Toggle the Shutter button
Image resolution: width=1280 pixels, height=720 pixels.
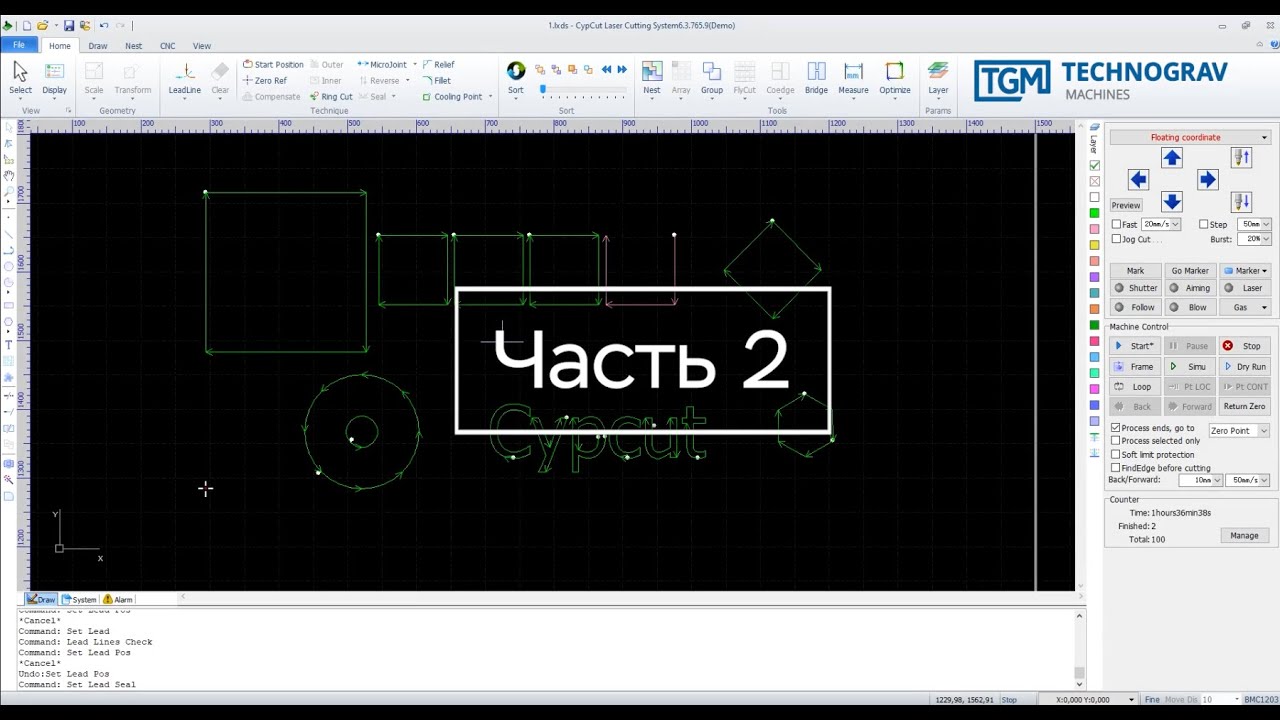point(1135,288)
